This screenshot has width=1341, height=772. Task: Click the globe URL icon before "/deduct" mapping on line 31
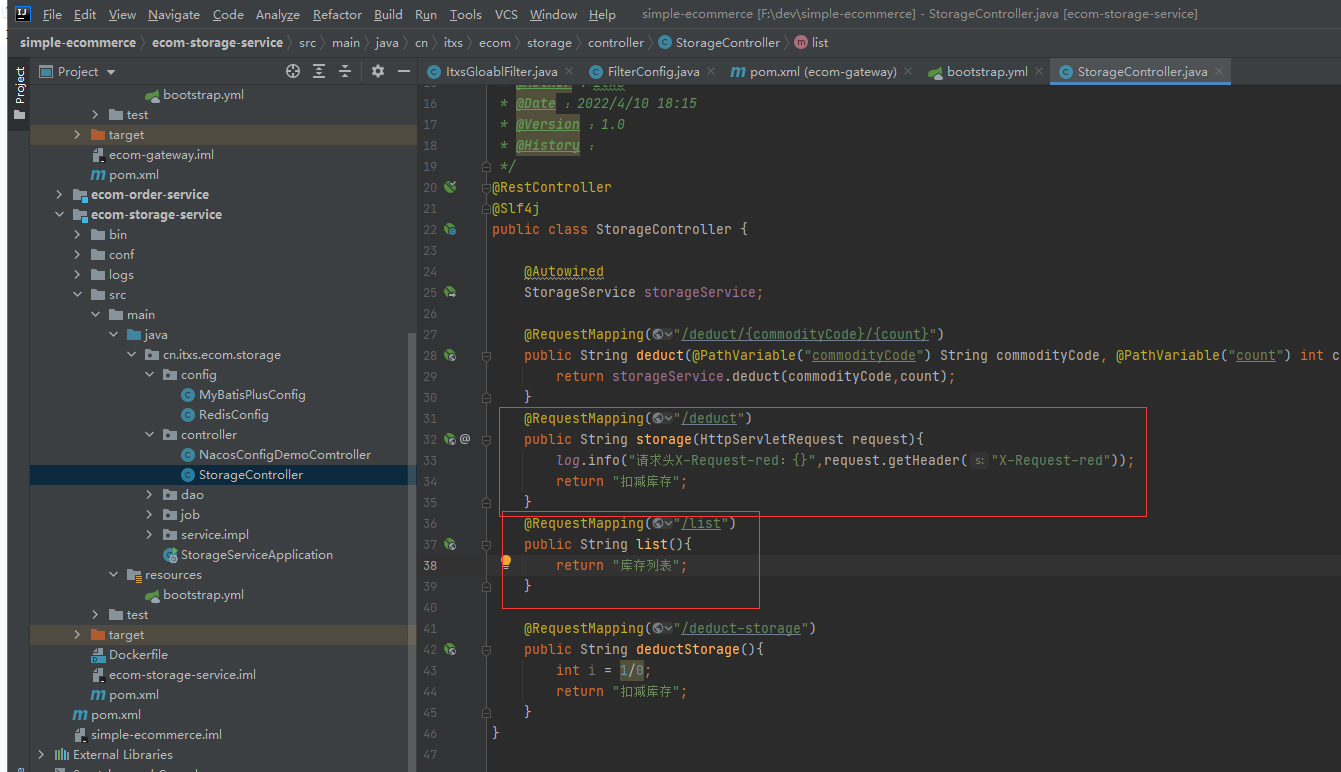(x=662, y=418)
